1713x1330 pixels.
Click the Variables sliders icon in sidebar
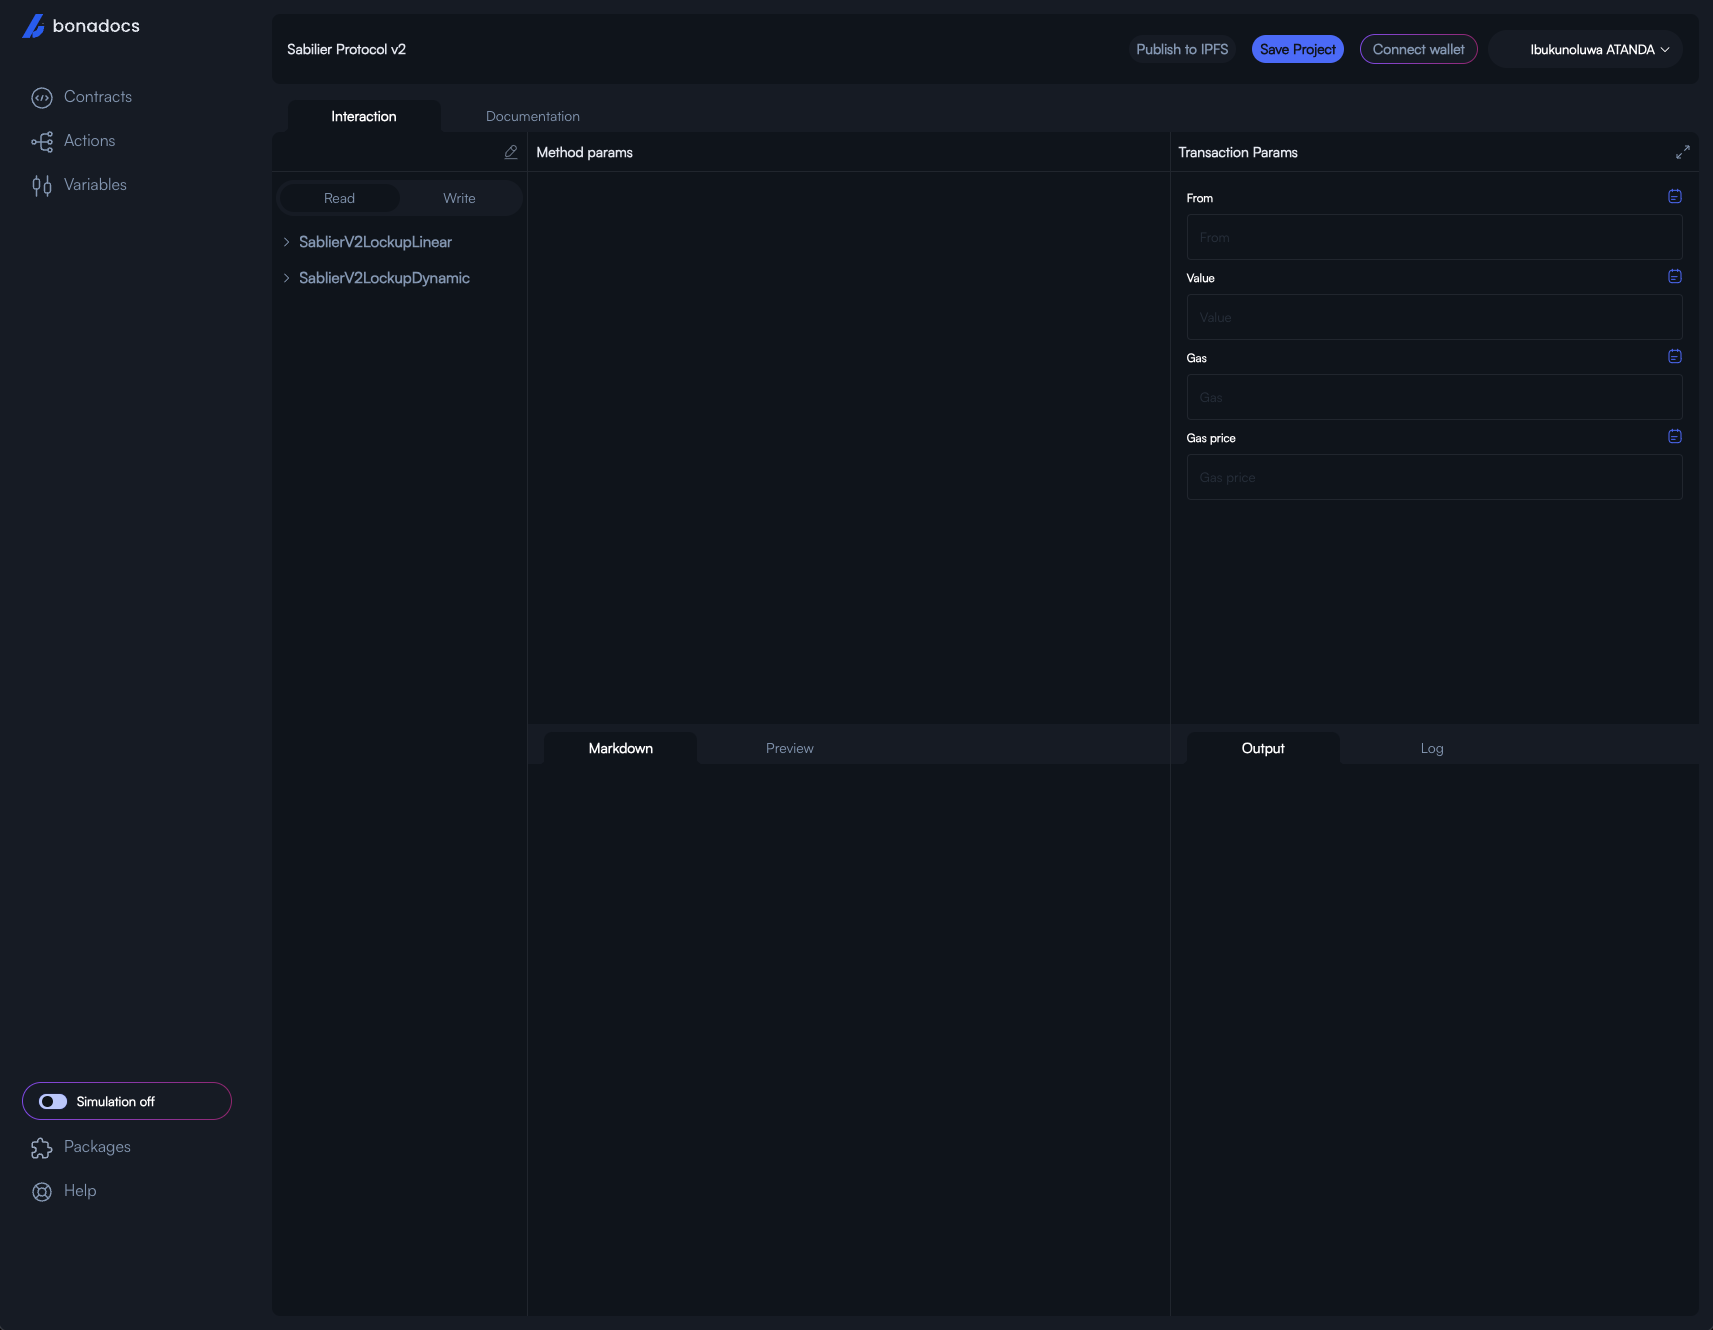coord(42,185)
